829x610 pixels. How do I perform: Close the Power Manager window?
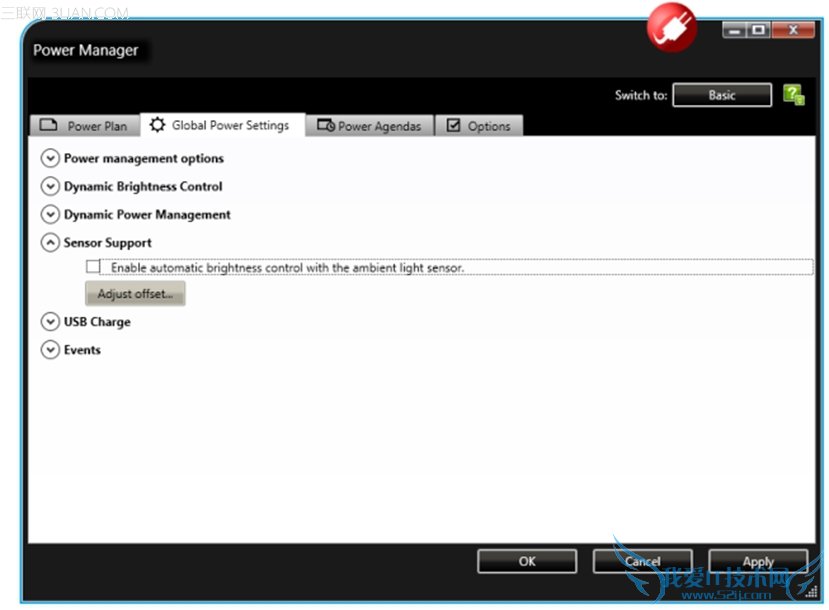(x=793, y=31)
